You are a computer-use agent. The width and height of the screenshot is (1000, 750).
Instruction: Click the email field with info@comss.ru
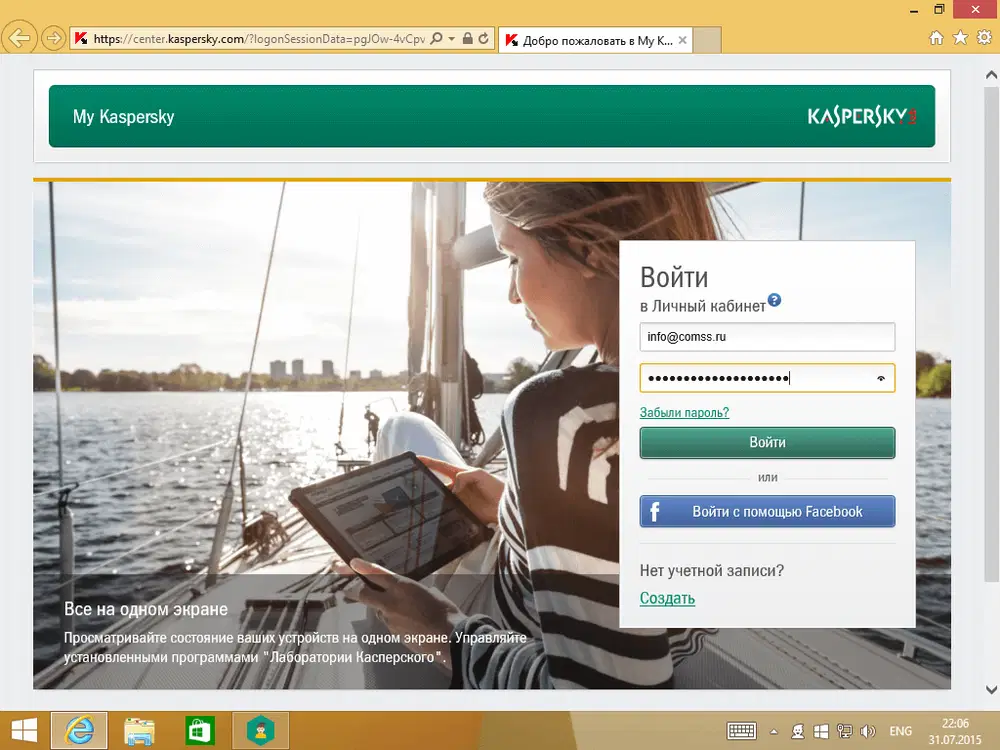tap(767, 337)
